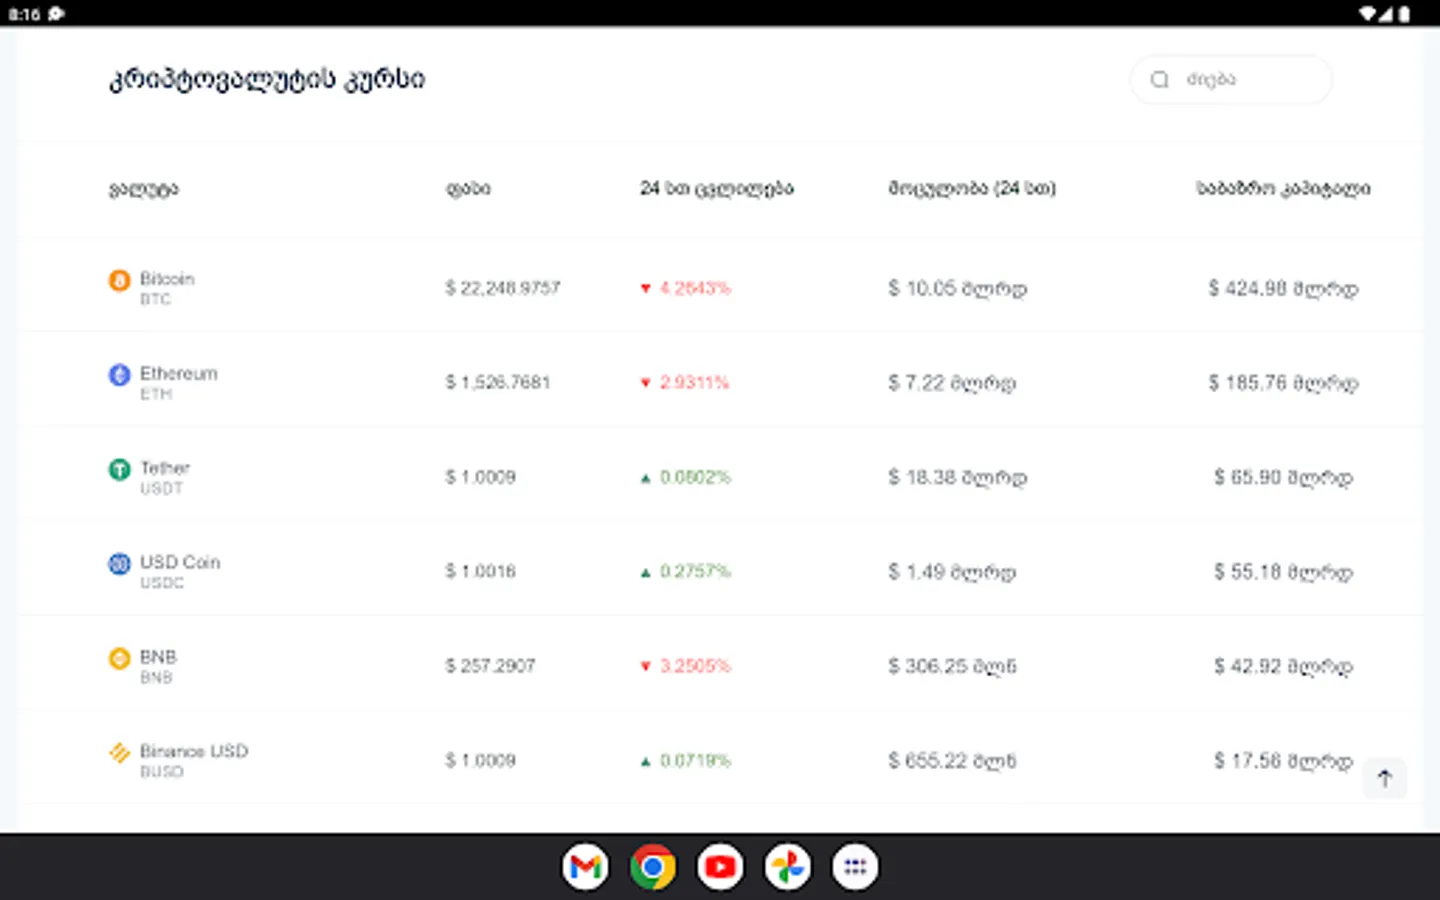Click Binance USD change value 0.0719%
The image size is (1440, 900).
695,760
